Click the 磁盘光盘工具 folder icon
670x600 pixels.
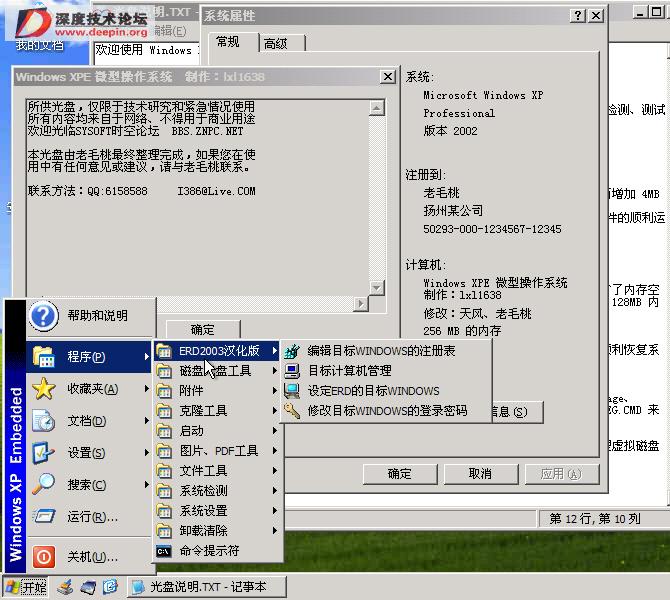coord(164,371)
